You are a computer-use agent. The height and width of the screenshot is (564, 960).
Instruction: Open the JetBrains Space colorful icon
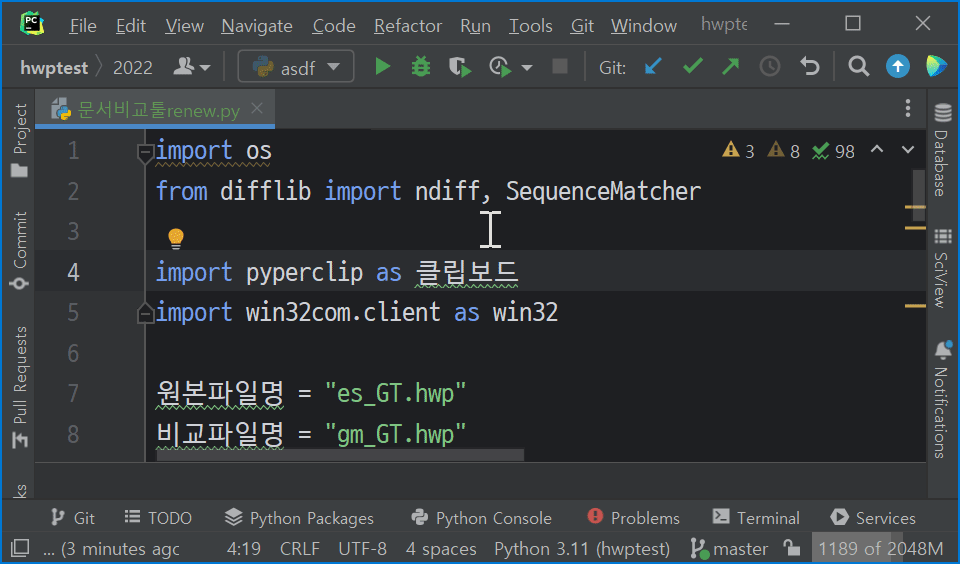click(x=936, y=66)
